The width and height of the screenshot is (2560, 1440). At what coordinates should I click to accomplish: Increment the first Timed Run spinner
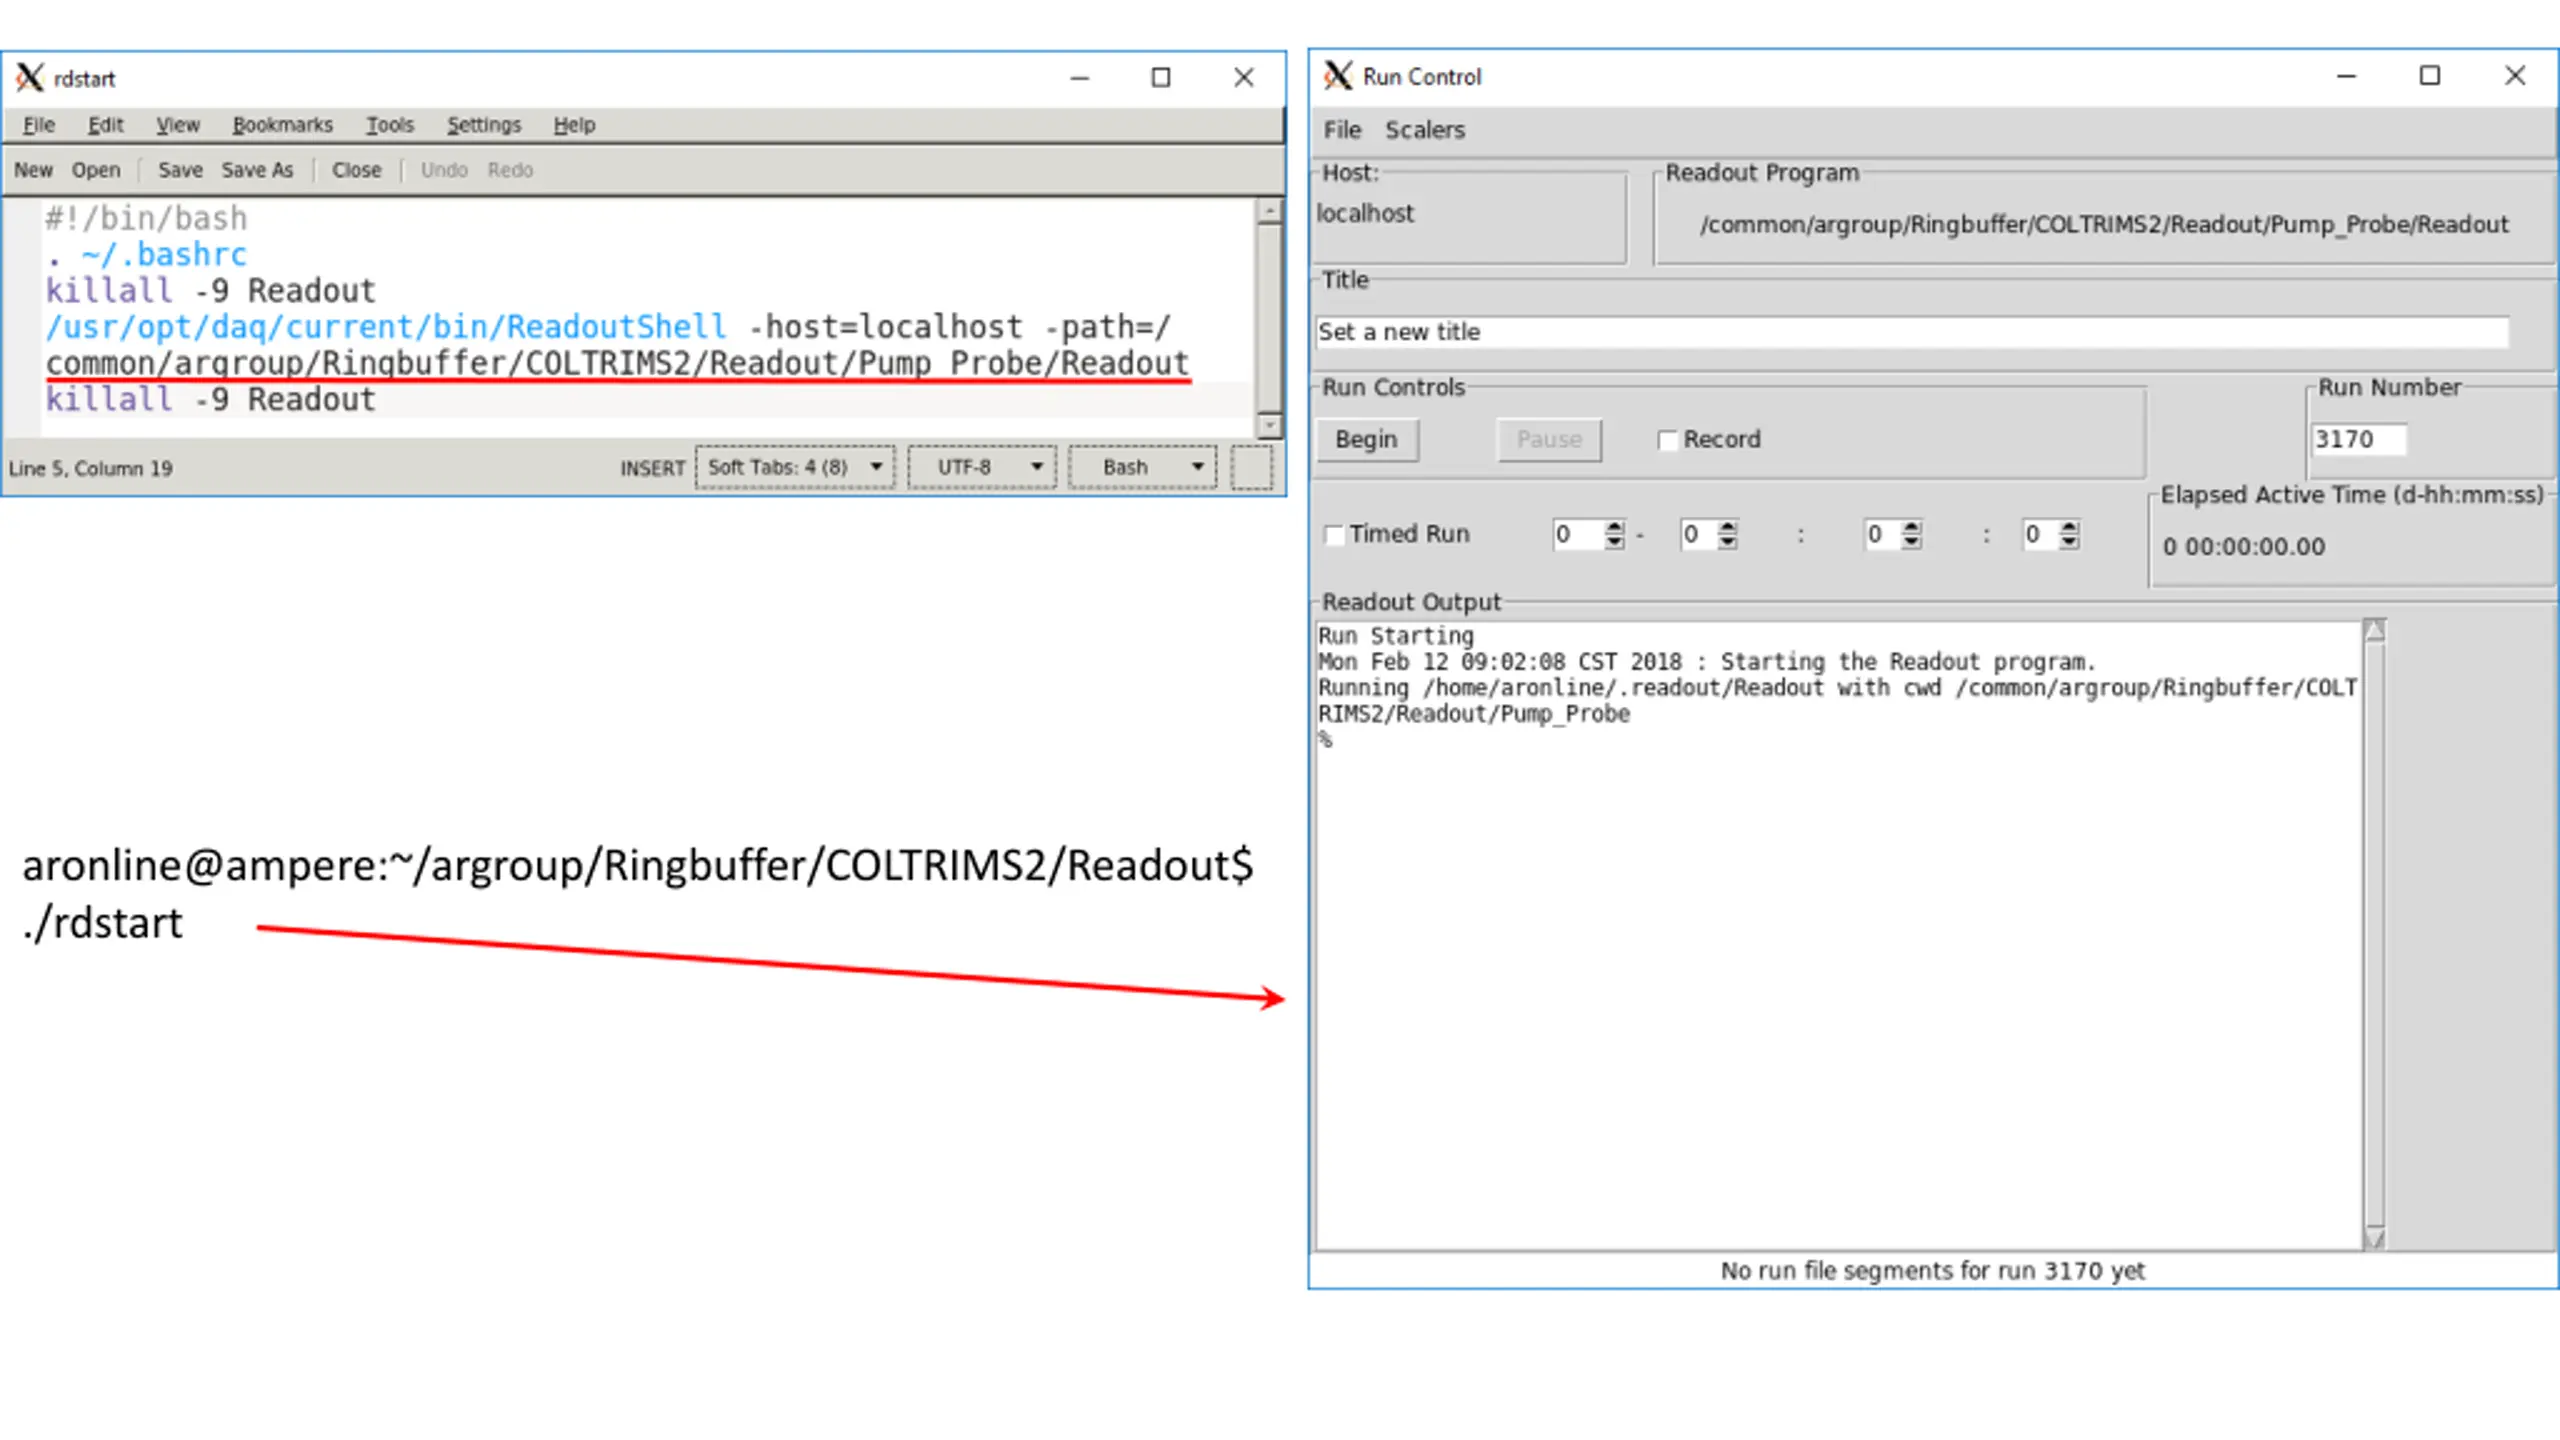coord(1614,527)
